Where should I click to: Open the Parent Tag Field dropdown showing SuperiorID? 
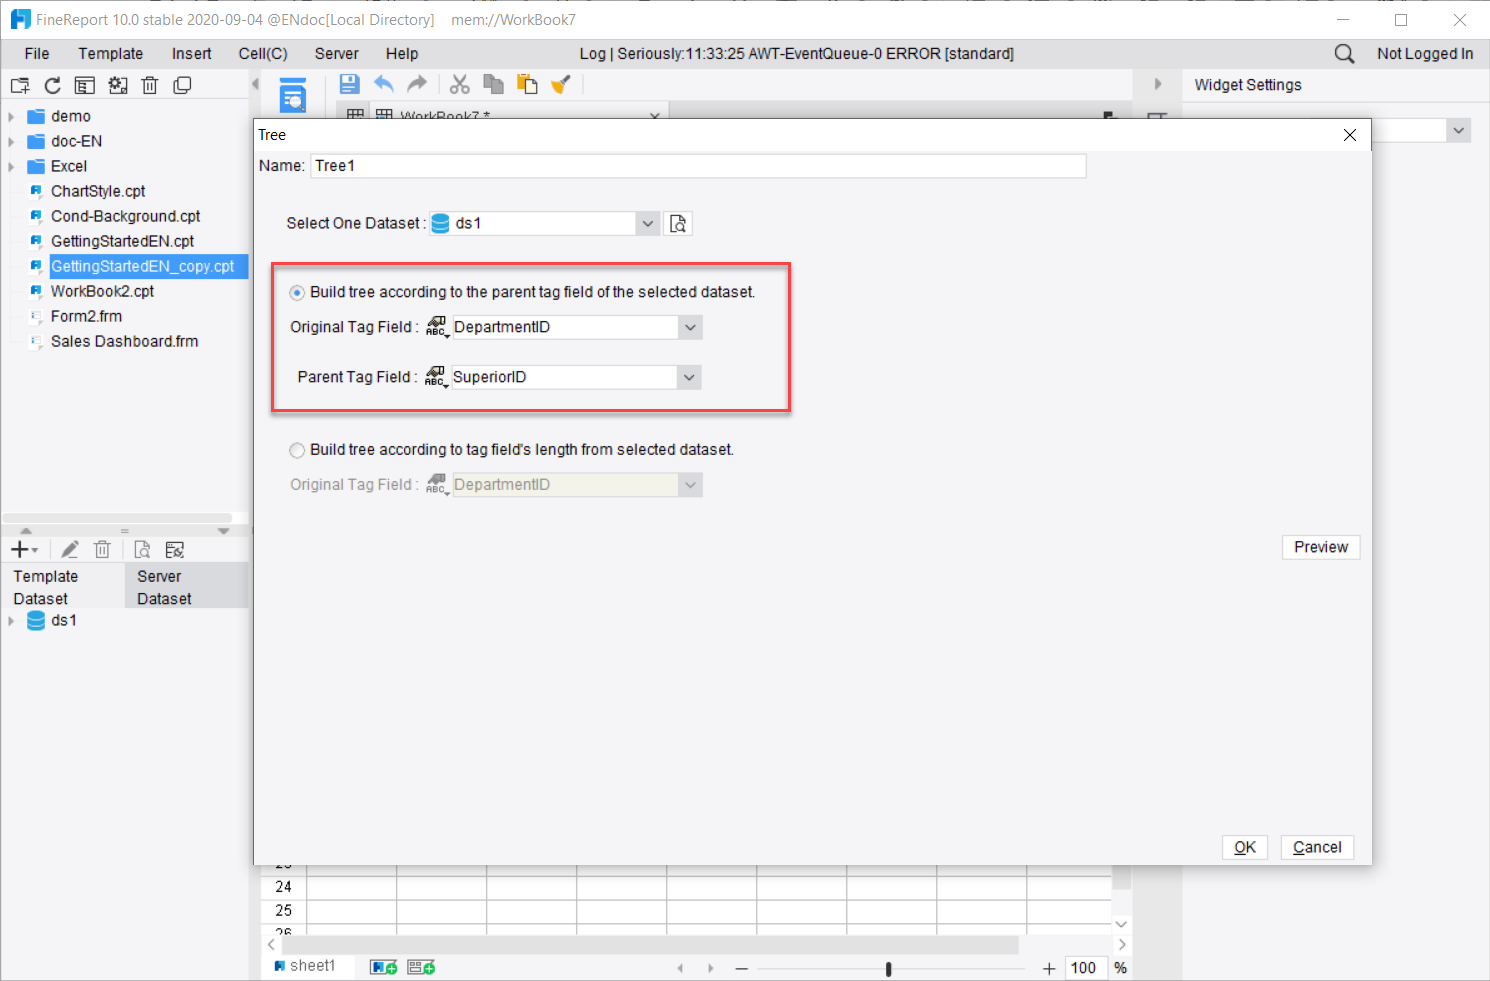click(x=689, y=377)
